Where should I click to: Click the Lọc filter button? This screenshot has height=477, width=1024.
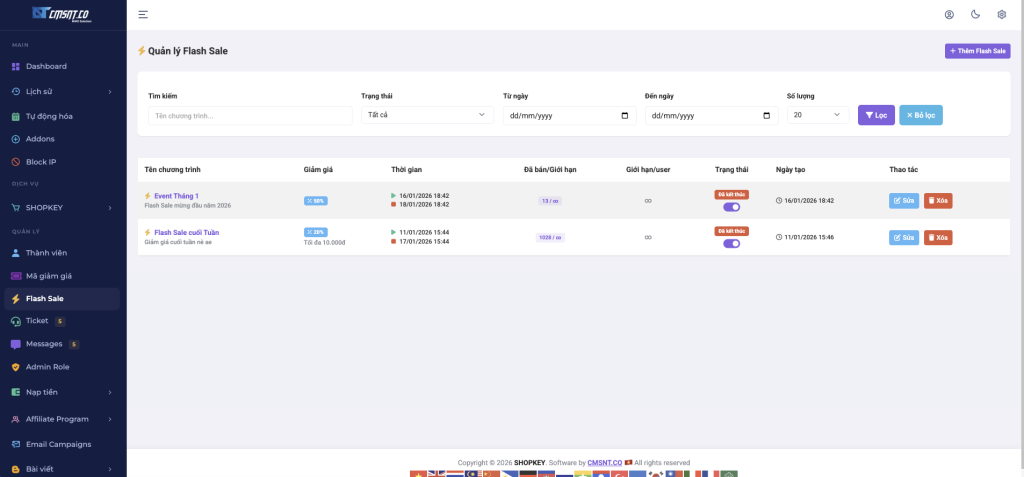(876, 115)
